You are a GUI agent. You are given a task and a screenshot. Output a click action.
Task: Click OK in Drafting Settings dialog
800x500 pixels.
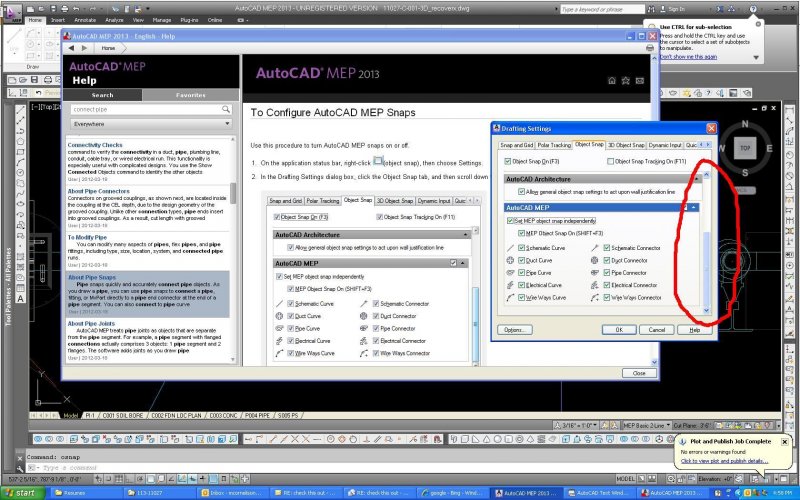point(619,330)
